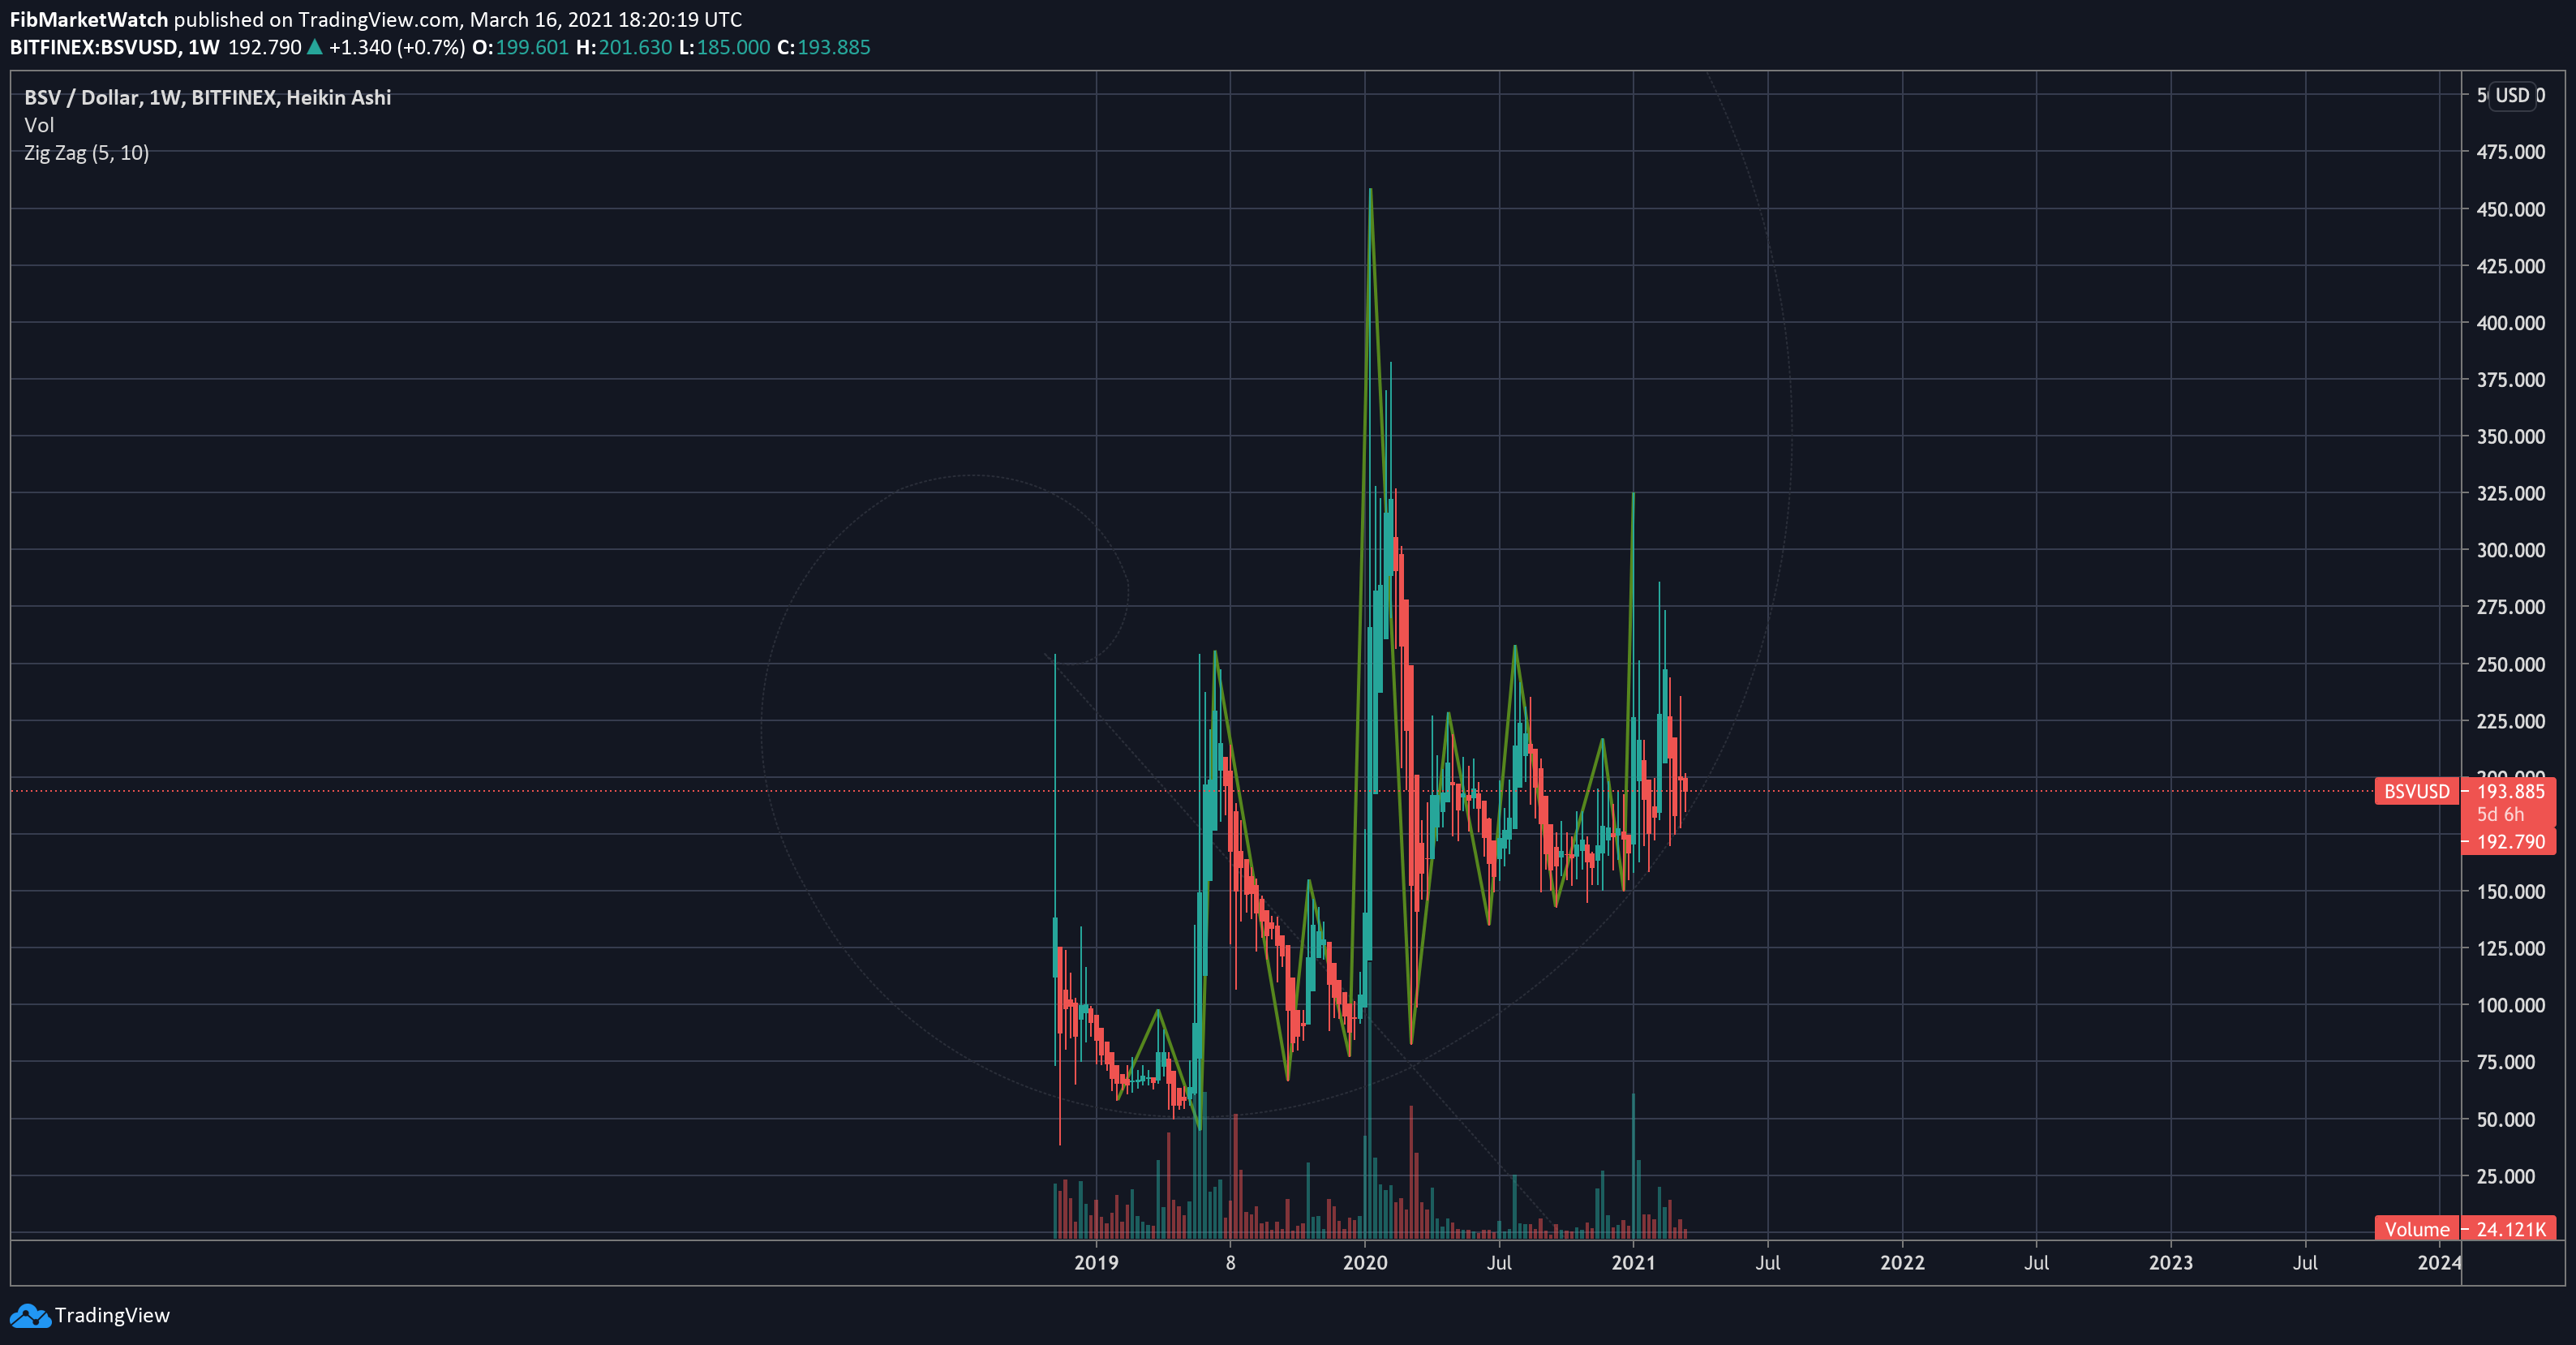Open the TradingView wordmark link
The height and width of the screenshot is (1345, 2576).
point(112,1315)
